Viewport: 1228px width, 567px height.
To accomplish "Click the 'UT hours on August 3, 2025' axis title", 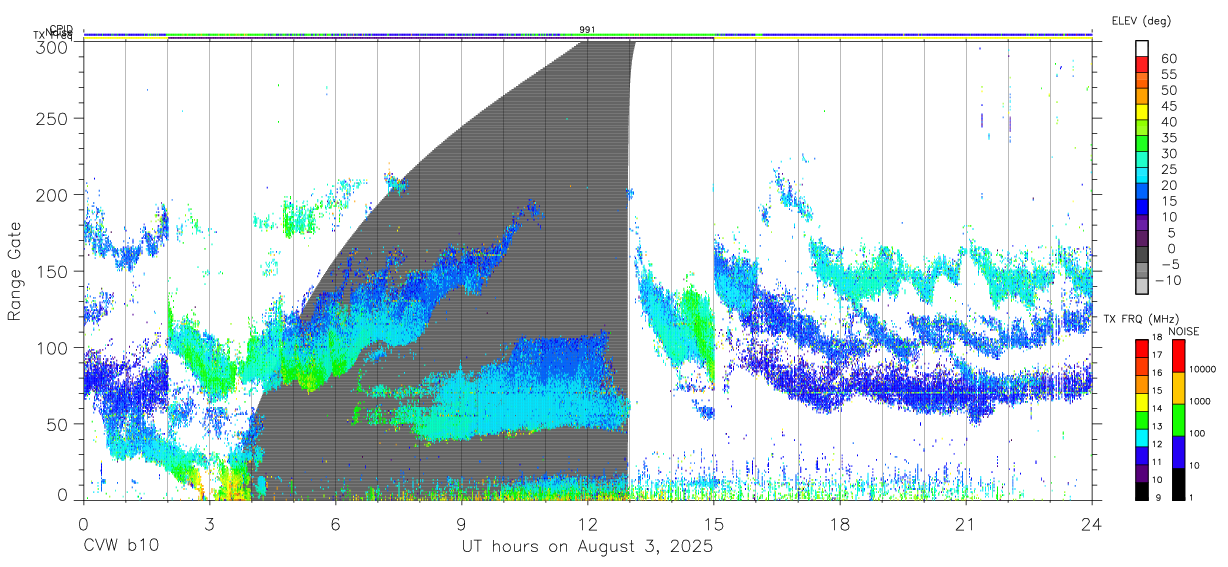I will (587, 547).
